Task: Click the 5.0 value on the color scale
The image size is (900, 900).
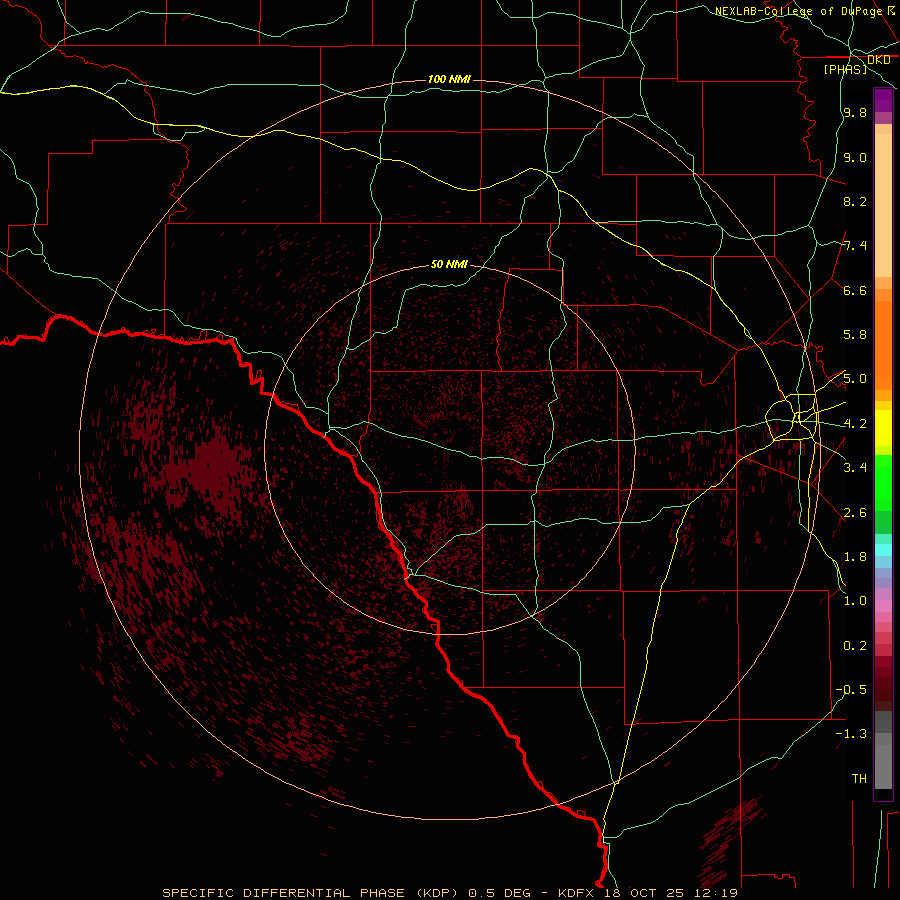Action: pyautogui.click(x=855, y=379)
